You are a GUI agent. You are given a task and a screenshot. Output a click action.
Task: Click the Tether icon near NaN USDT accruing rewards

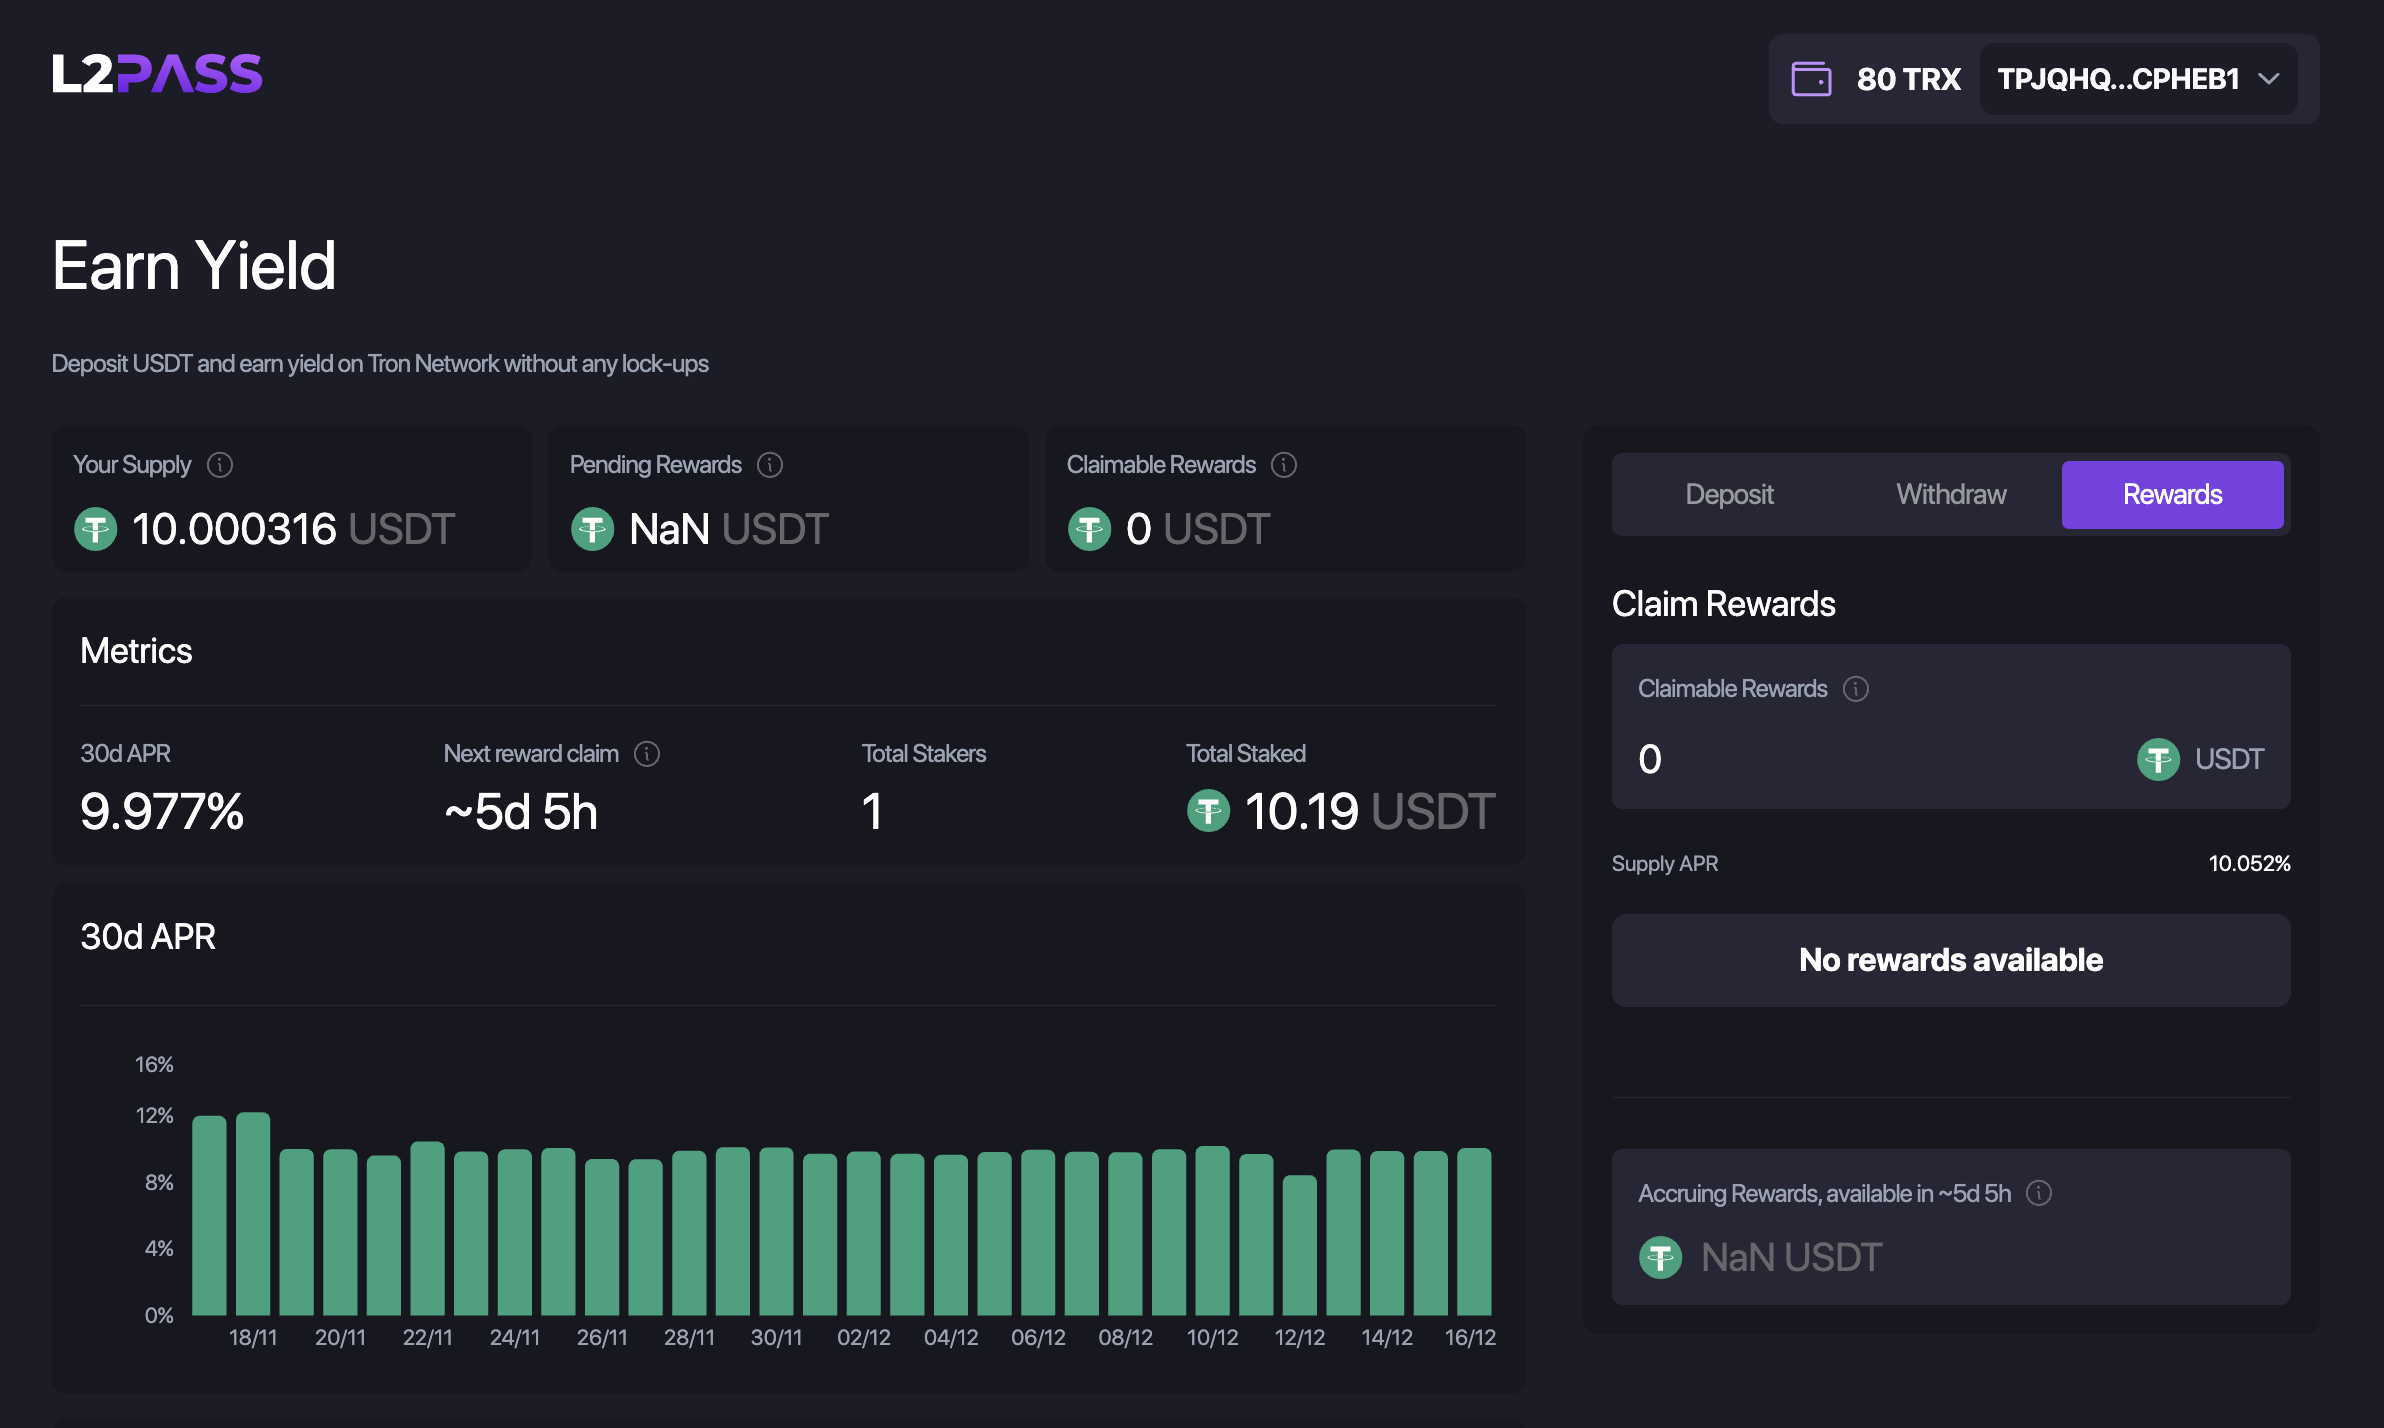coord(1660,1257)
